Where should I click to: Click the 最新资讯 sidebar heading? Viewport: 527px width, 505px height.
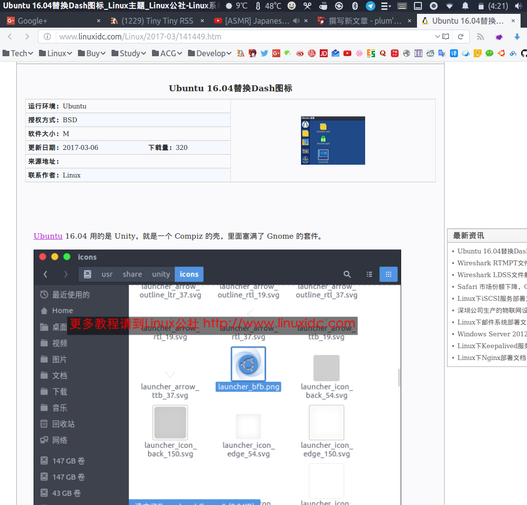469,235
